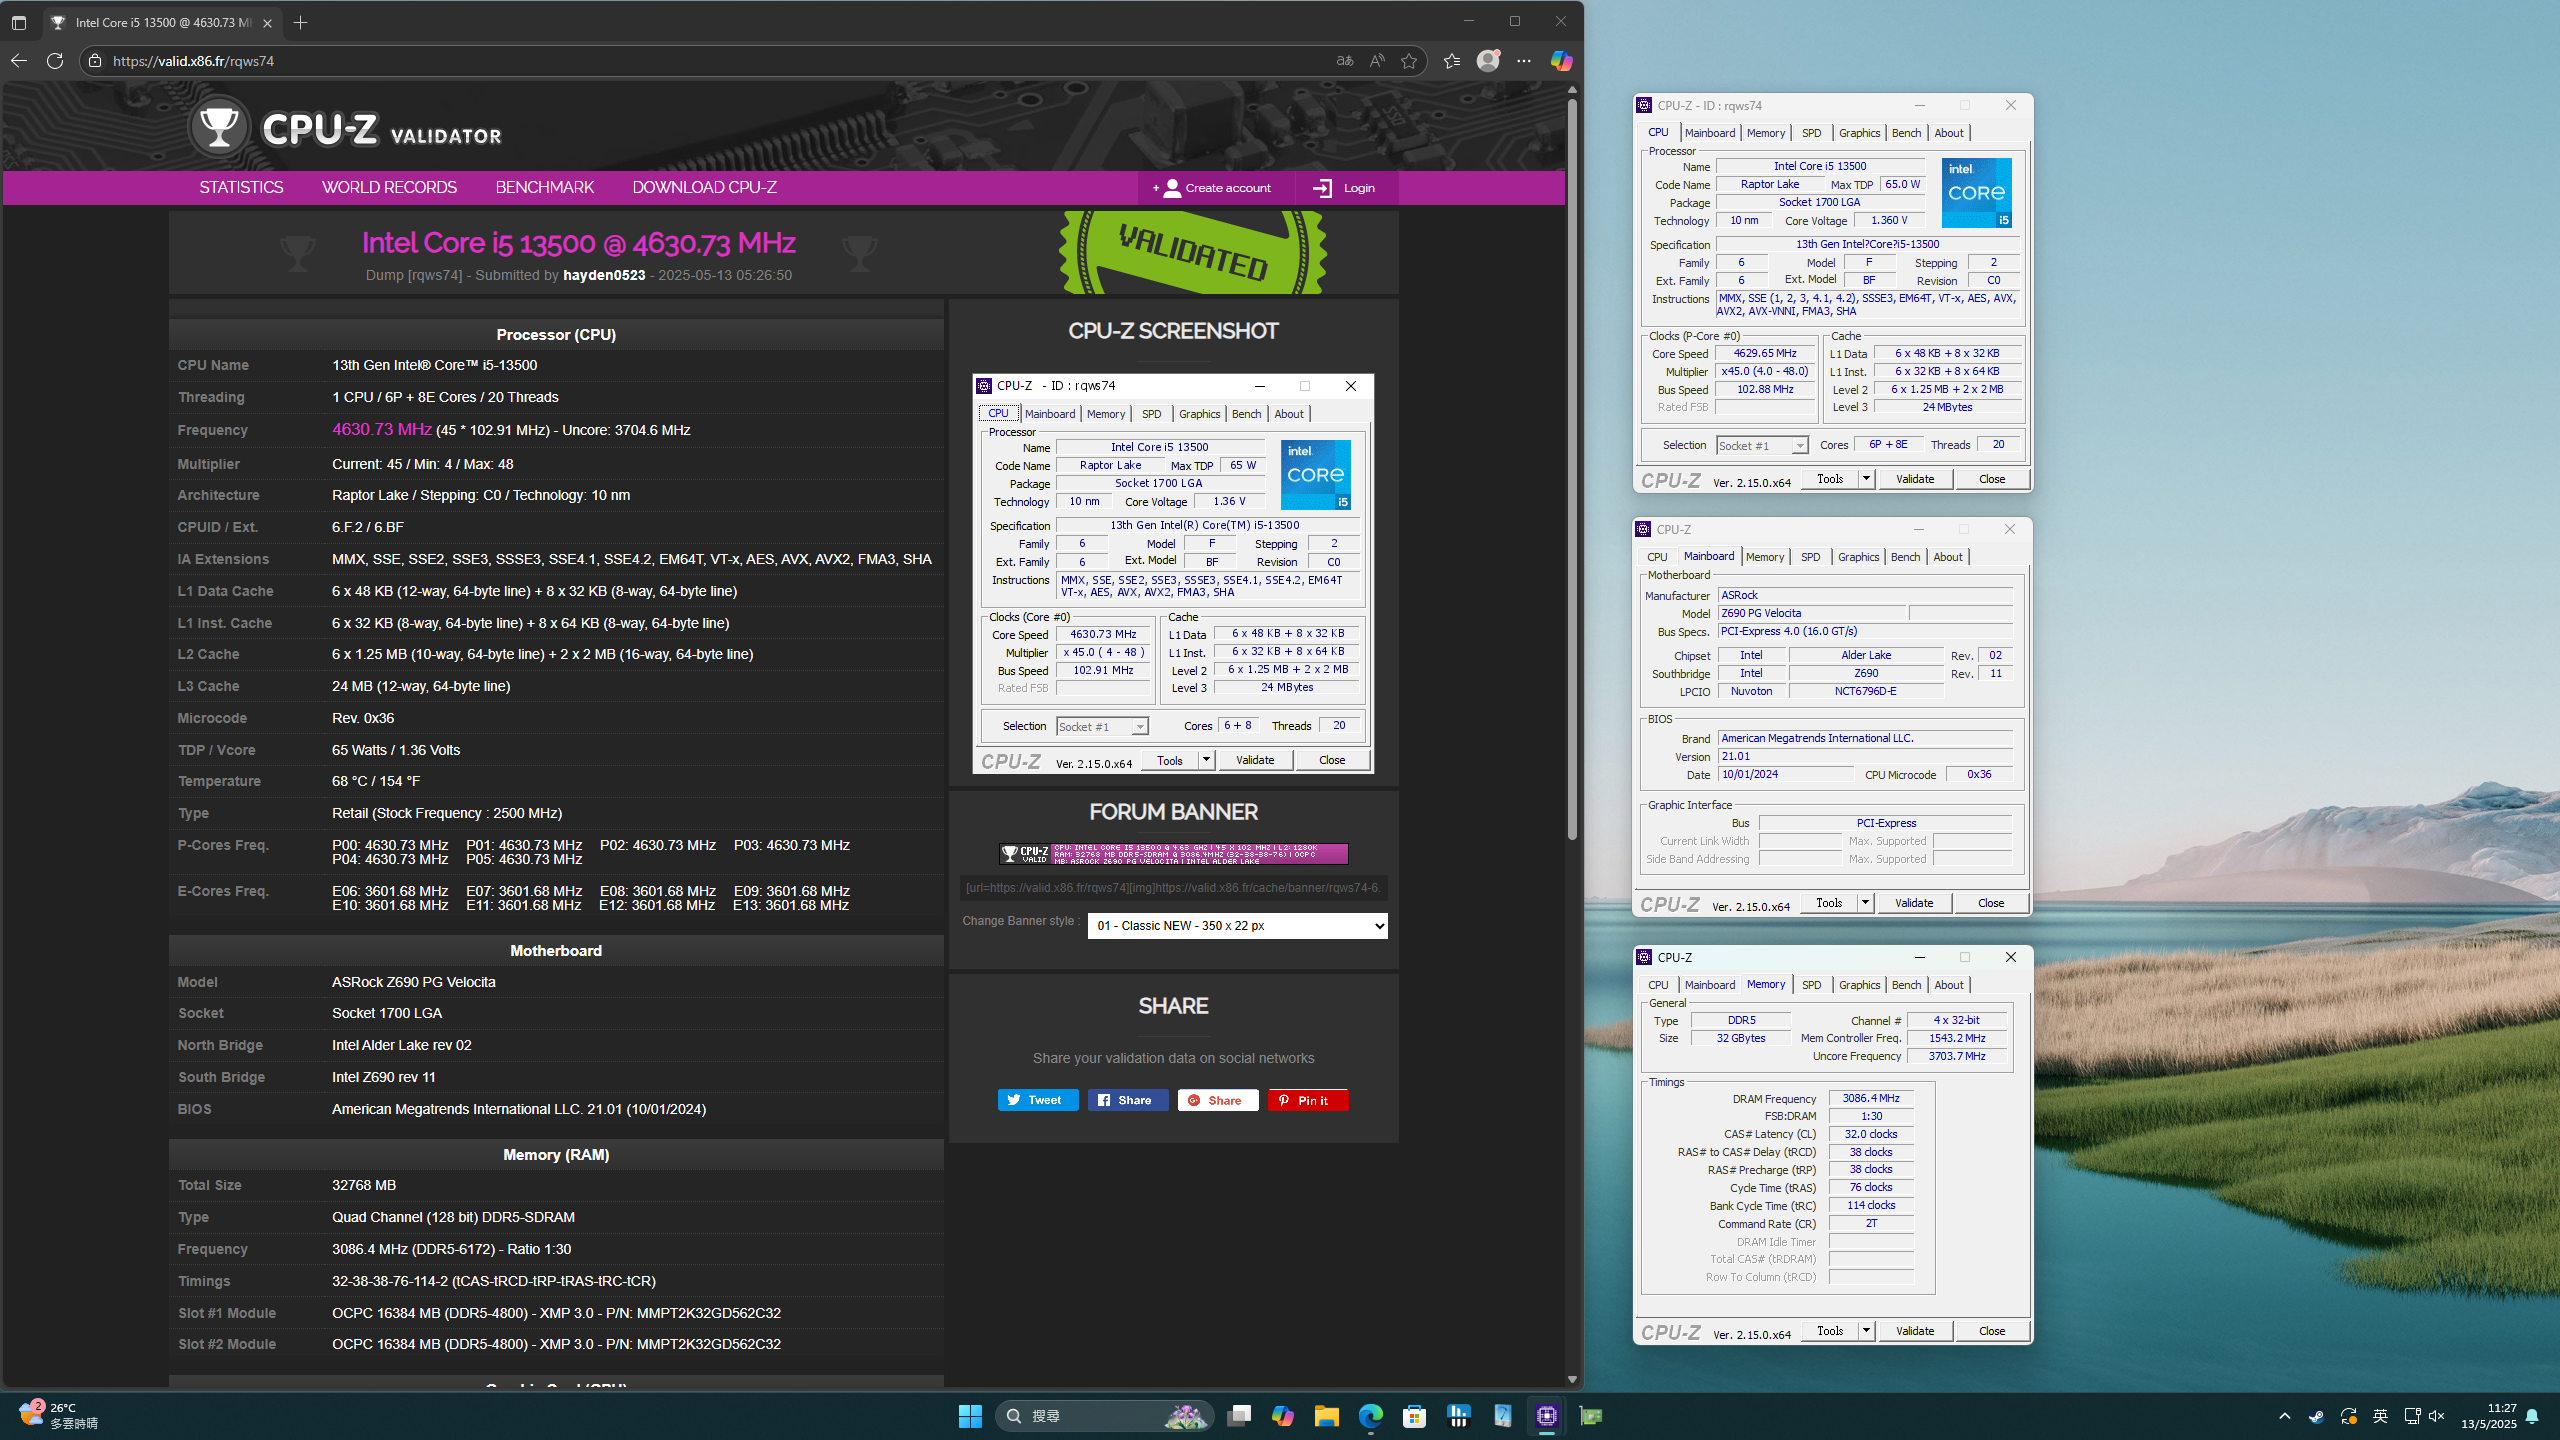Image resolution: width=2560 pixels, height=1440 pixels.
Task: Close the Intel Core i5 13500 tab
Action: pyautogui.click(x=267, y=23)
